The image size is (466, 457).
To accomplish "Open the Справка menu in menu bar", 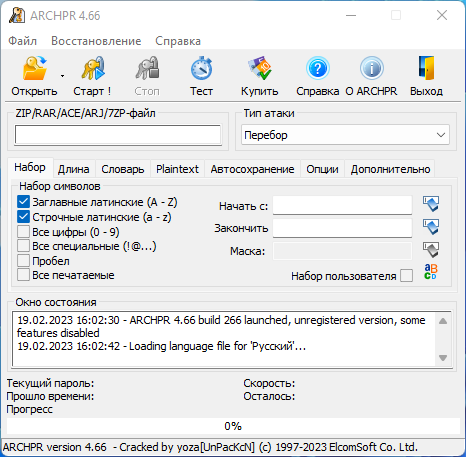I will [178, 41].
